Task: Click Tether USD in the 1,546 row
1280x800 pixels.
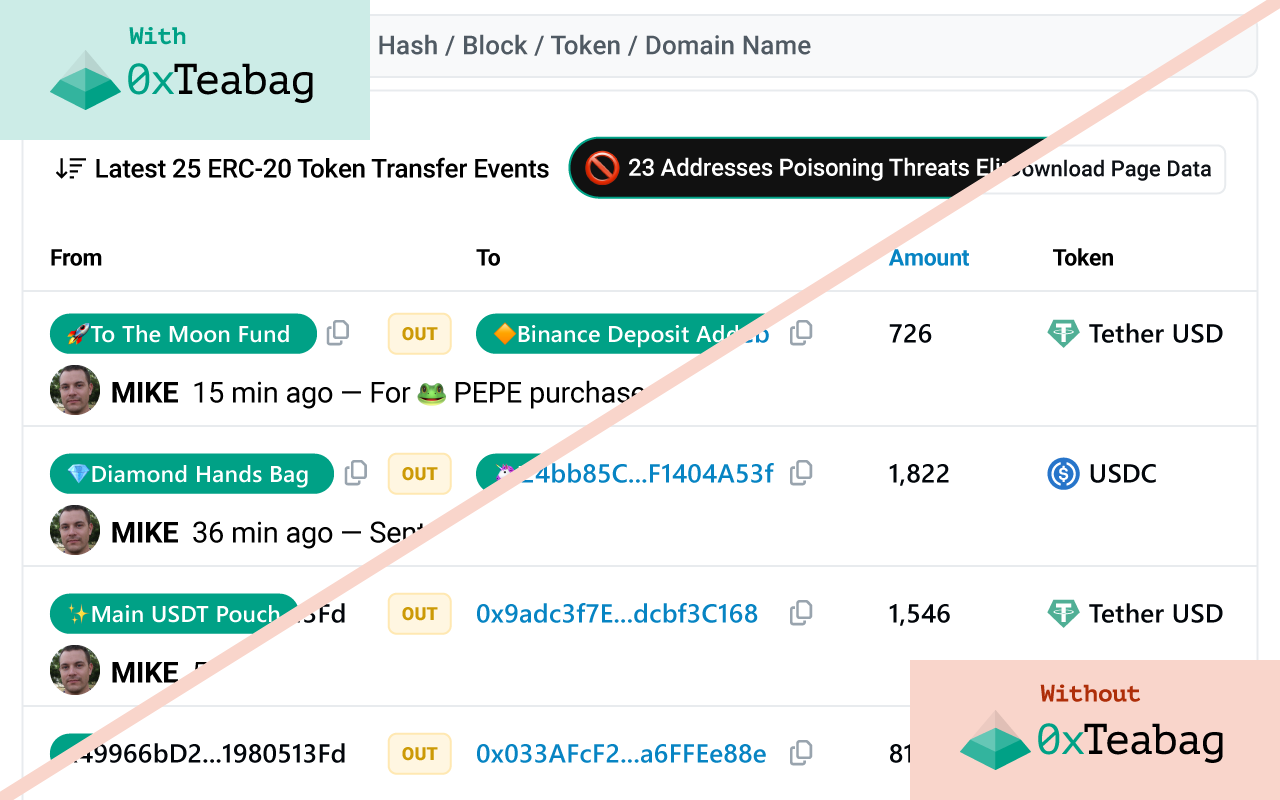Action: (x=1156, y=613)
